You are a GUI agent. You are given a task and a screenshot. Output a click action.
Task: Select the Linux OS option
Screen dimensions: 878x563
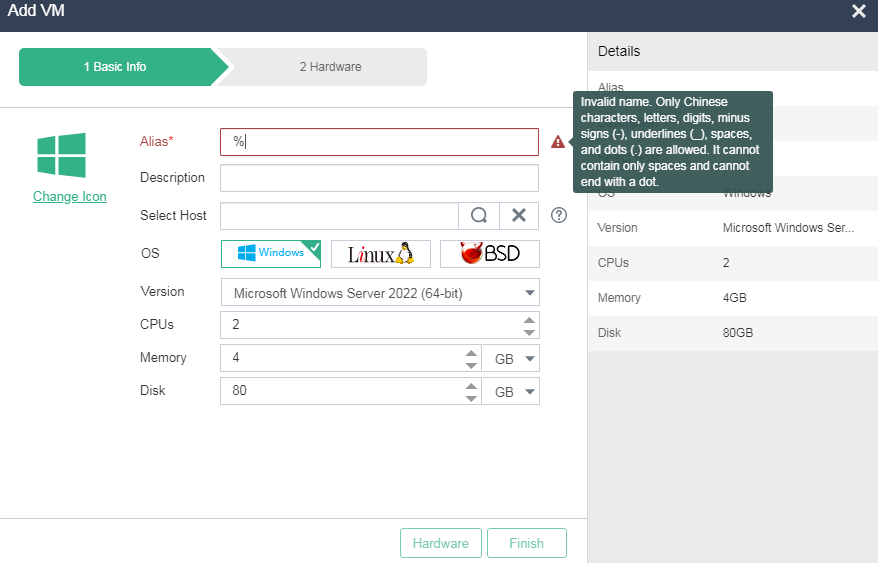381,254
